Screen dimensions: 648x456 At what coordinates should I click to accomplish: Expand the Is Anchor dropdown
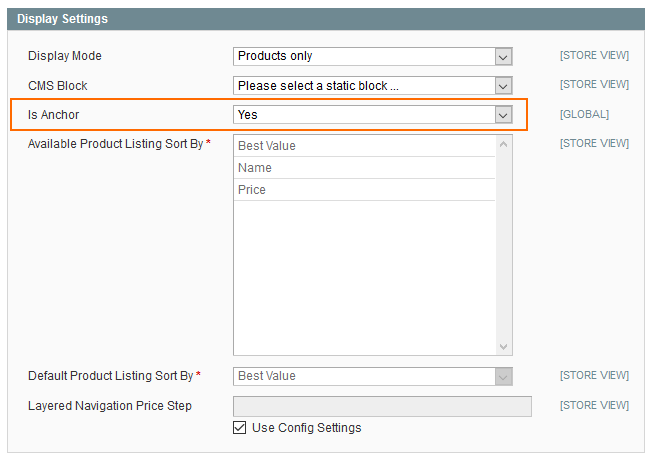point(373,115)
